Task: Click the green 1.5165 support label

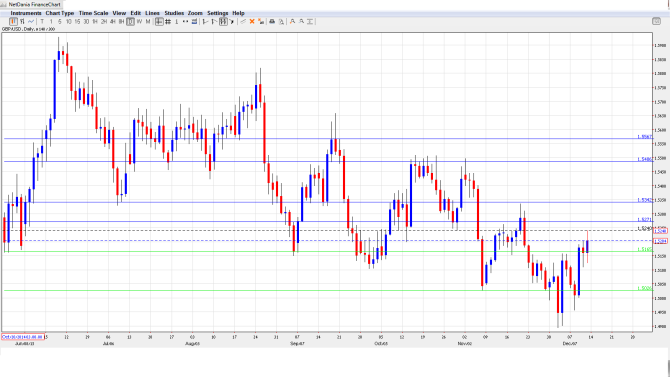Action: tap(645, 249)
